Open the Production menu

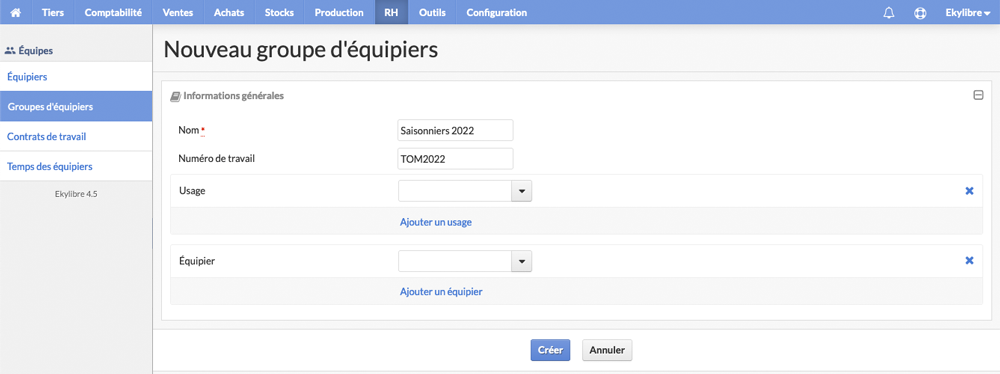click(x=339, y=12)
